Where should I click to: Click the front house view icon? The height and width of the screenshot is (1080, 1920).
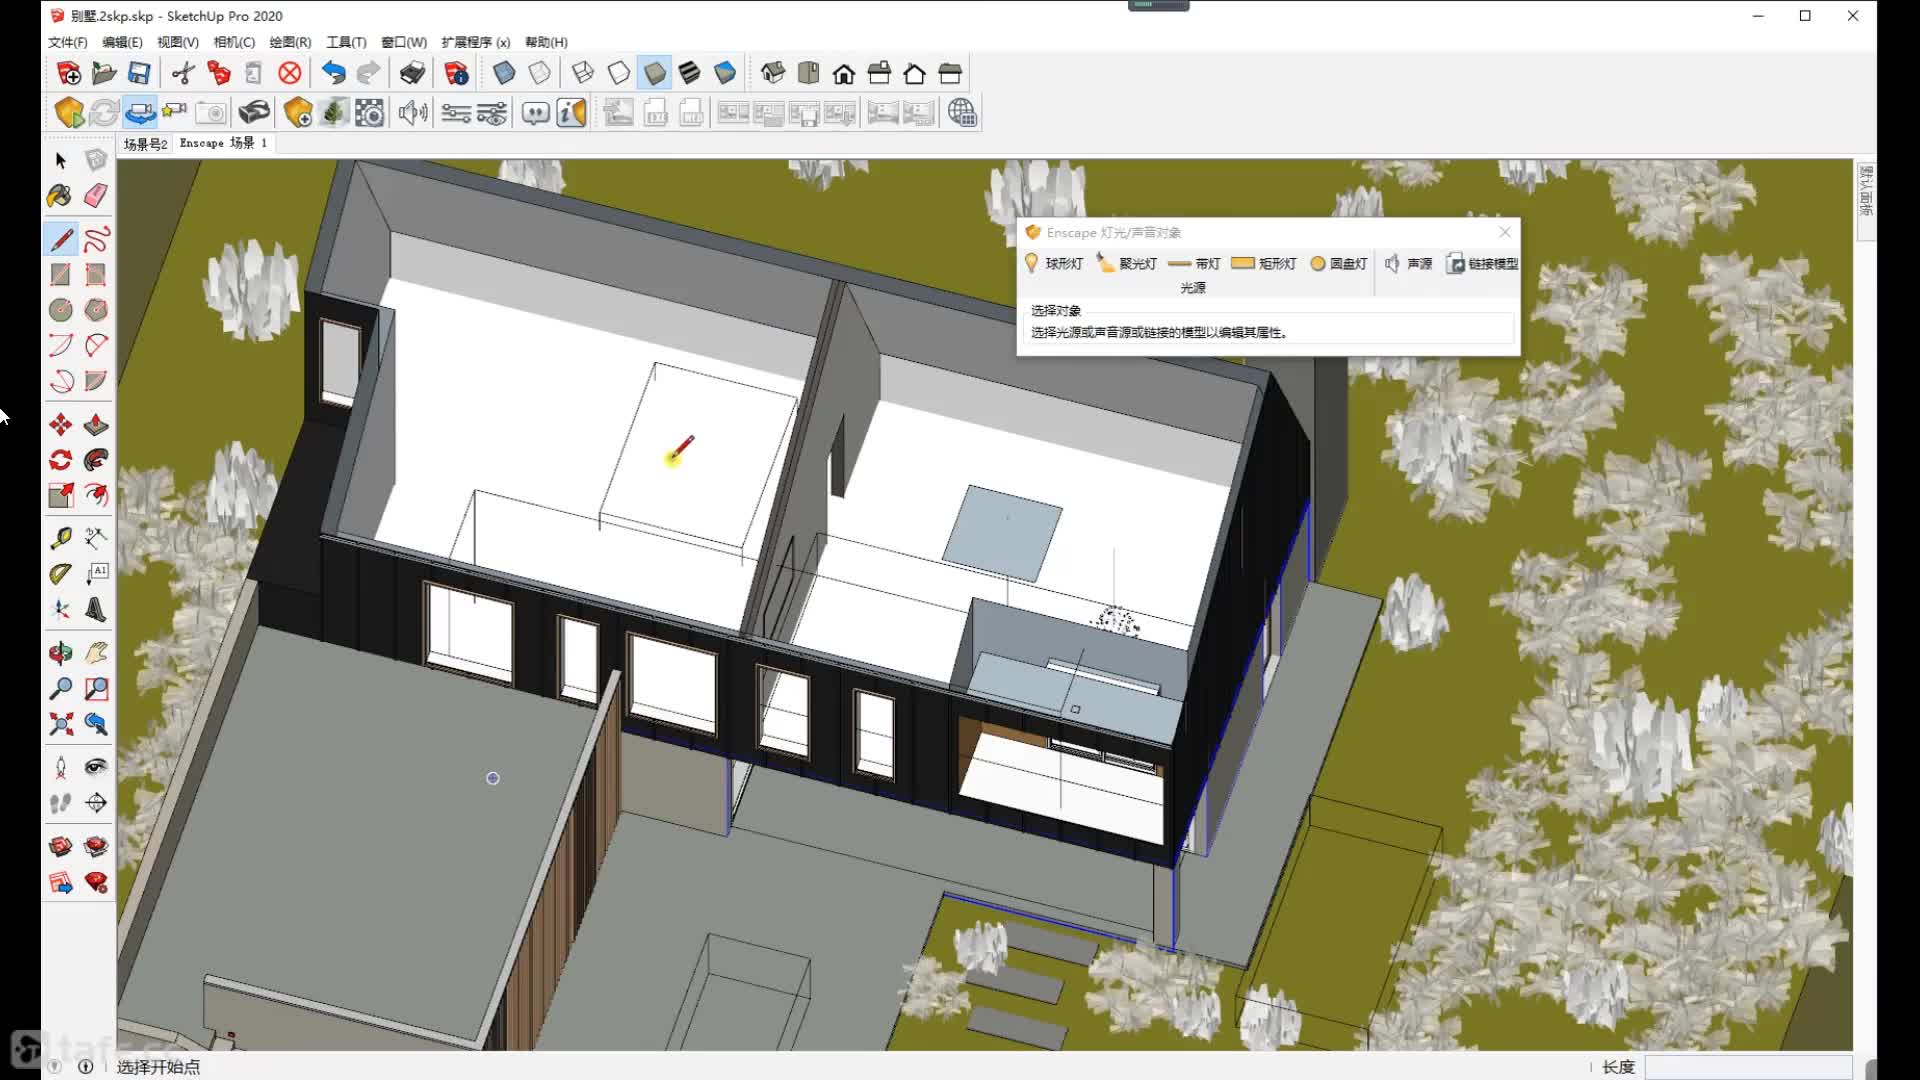844,73
